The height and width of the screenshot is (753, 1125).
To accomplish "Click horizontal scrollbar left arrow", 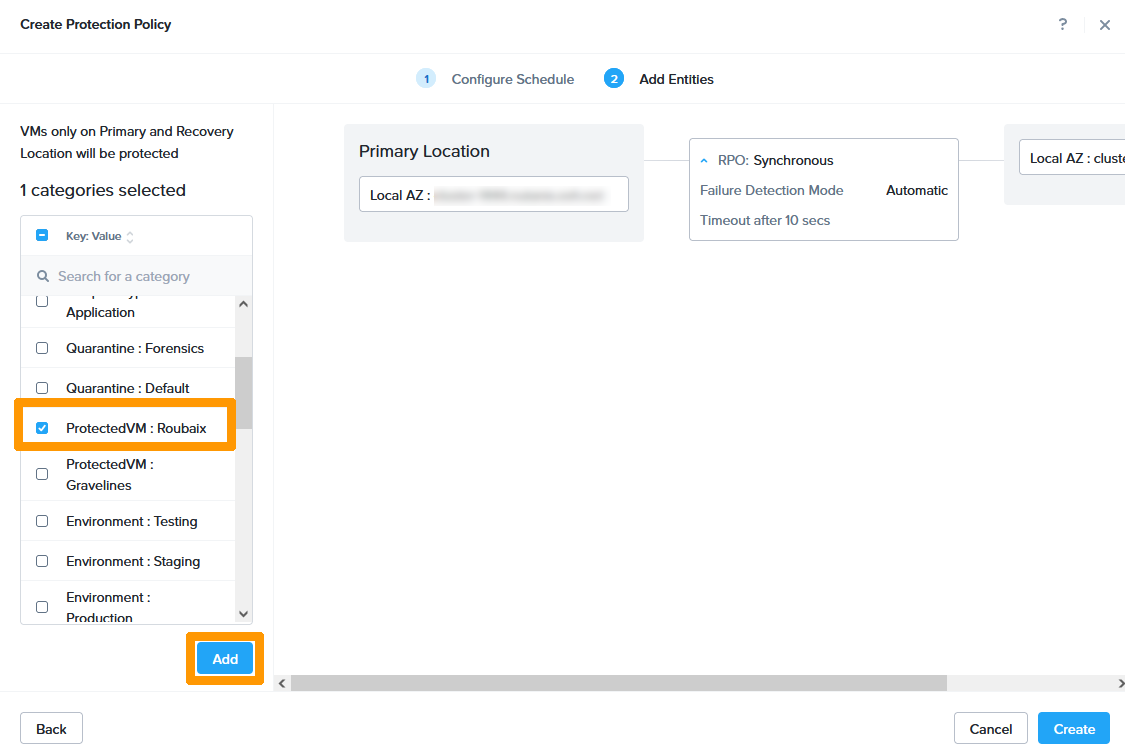I will [282, 683].
